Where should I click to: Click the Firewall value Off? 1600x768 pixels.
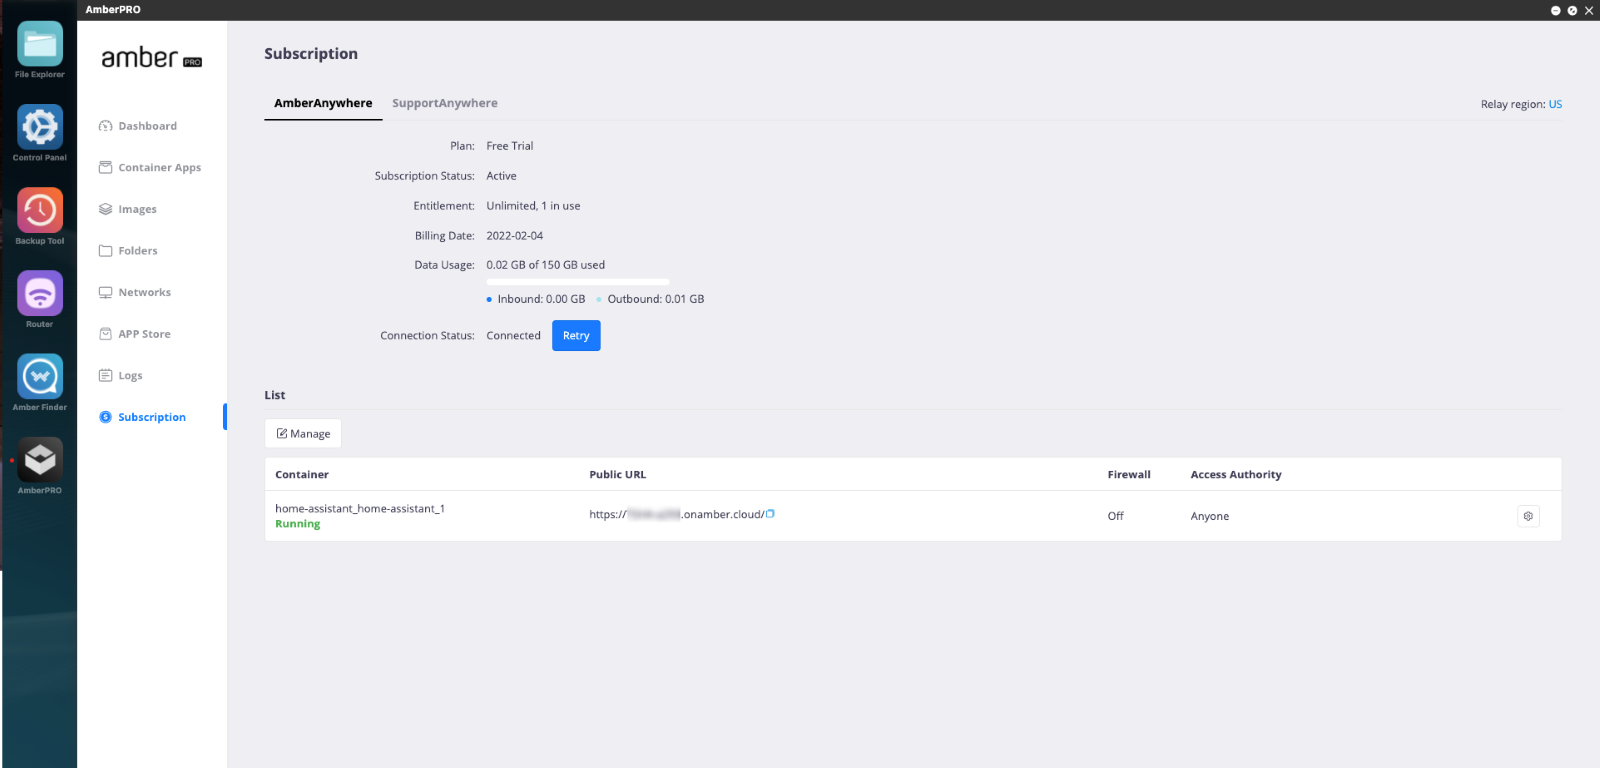pos(1116,516)
